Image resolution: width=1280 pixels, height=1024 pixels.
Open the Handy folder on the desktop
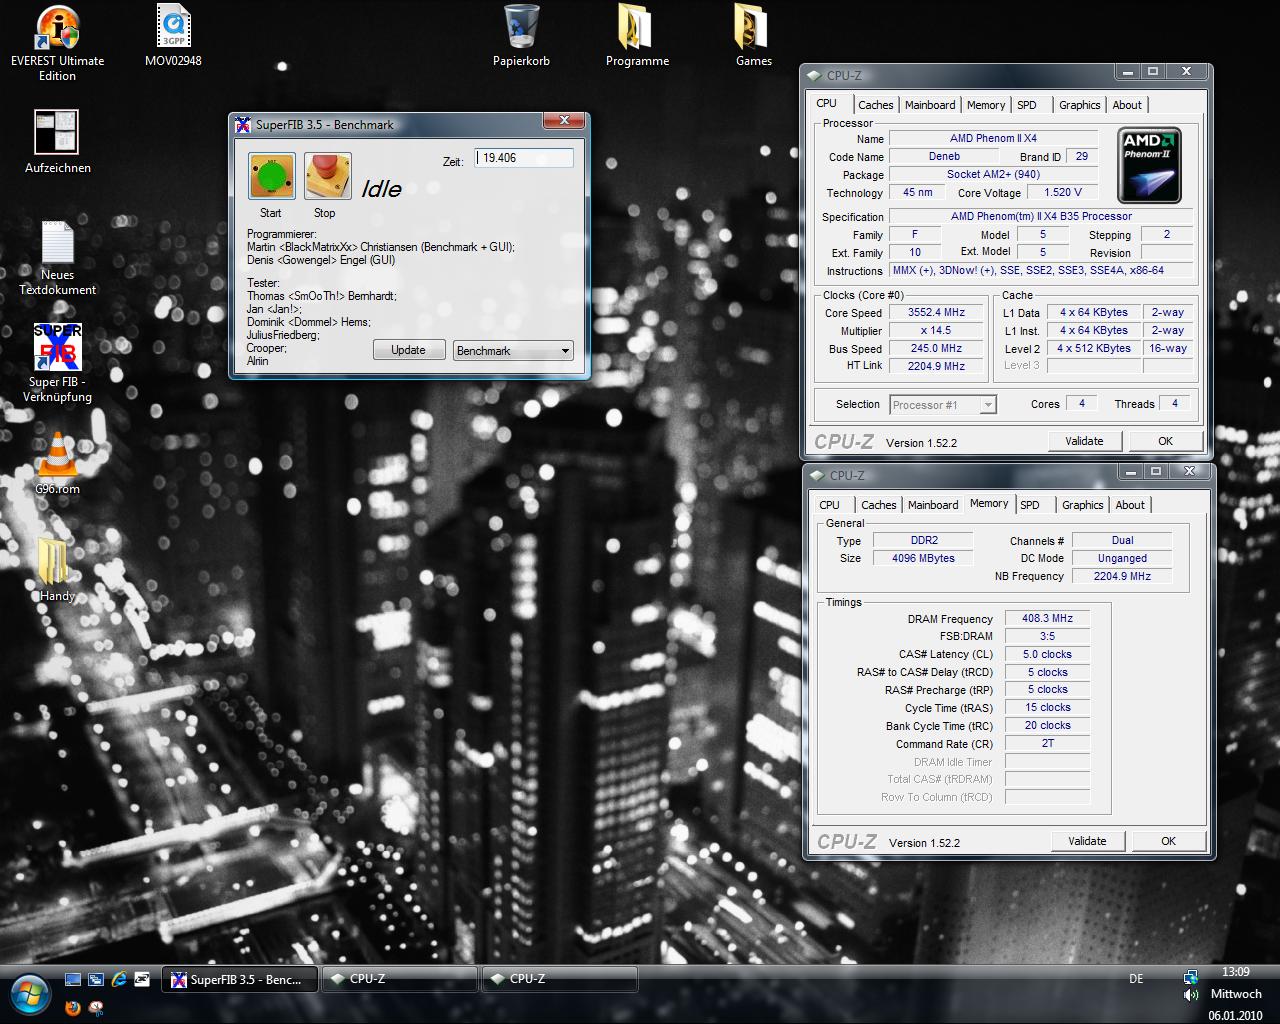pos(57,570)
